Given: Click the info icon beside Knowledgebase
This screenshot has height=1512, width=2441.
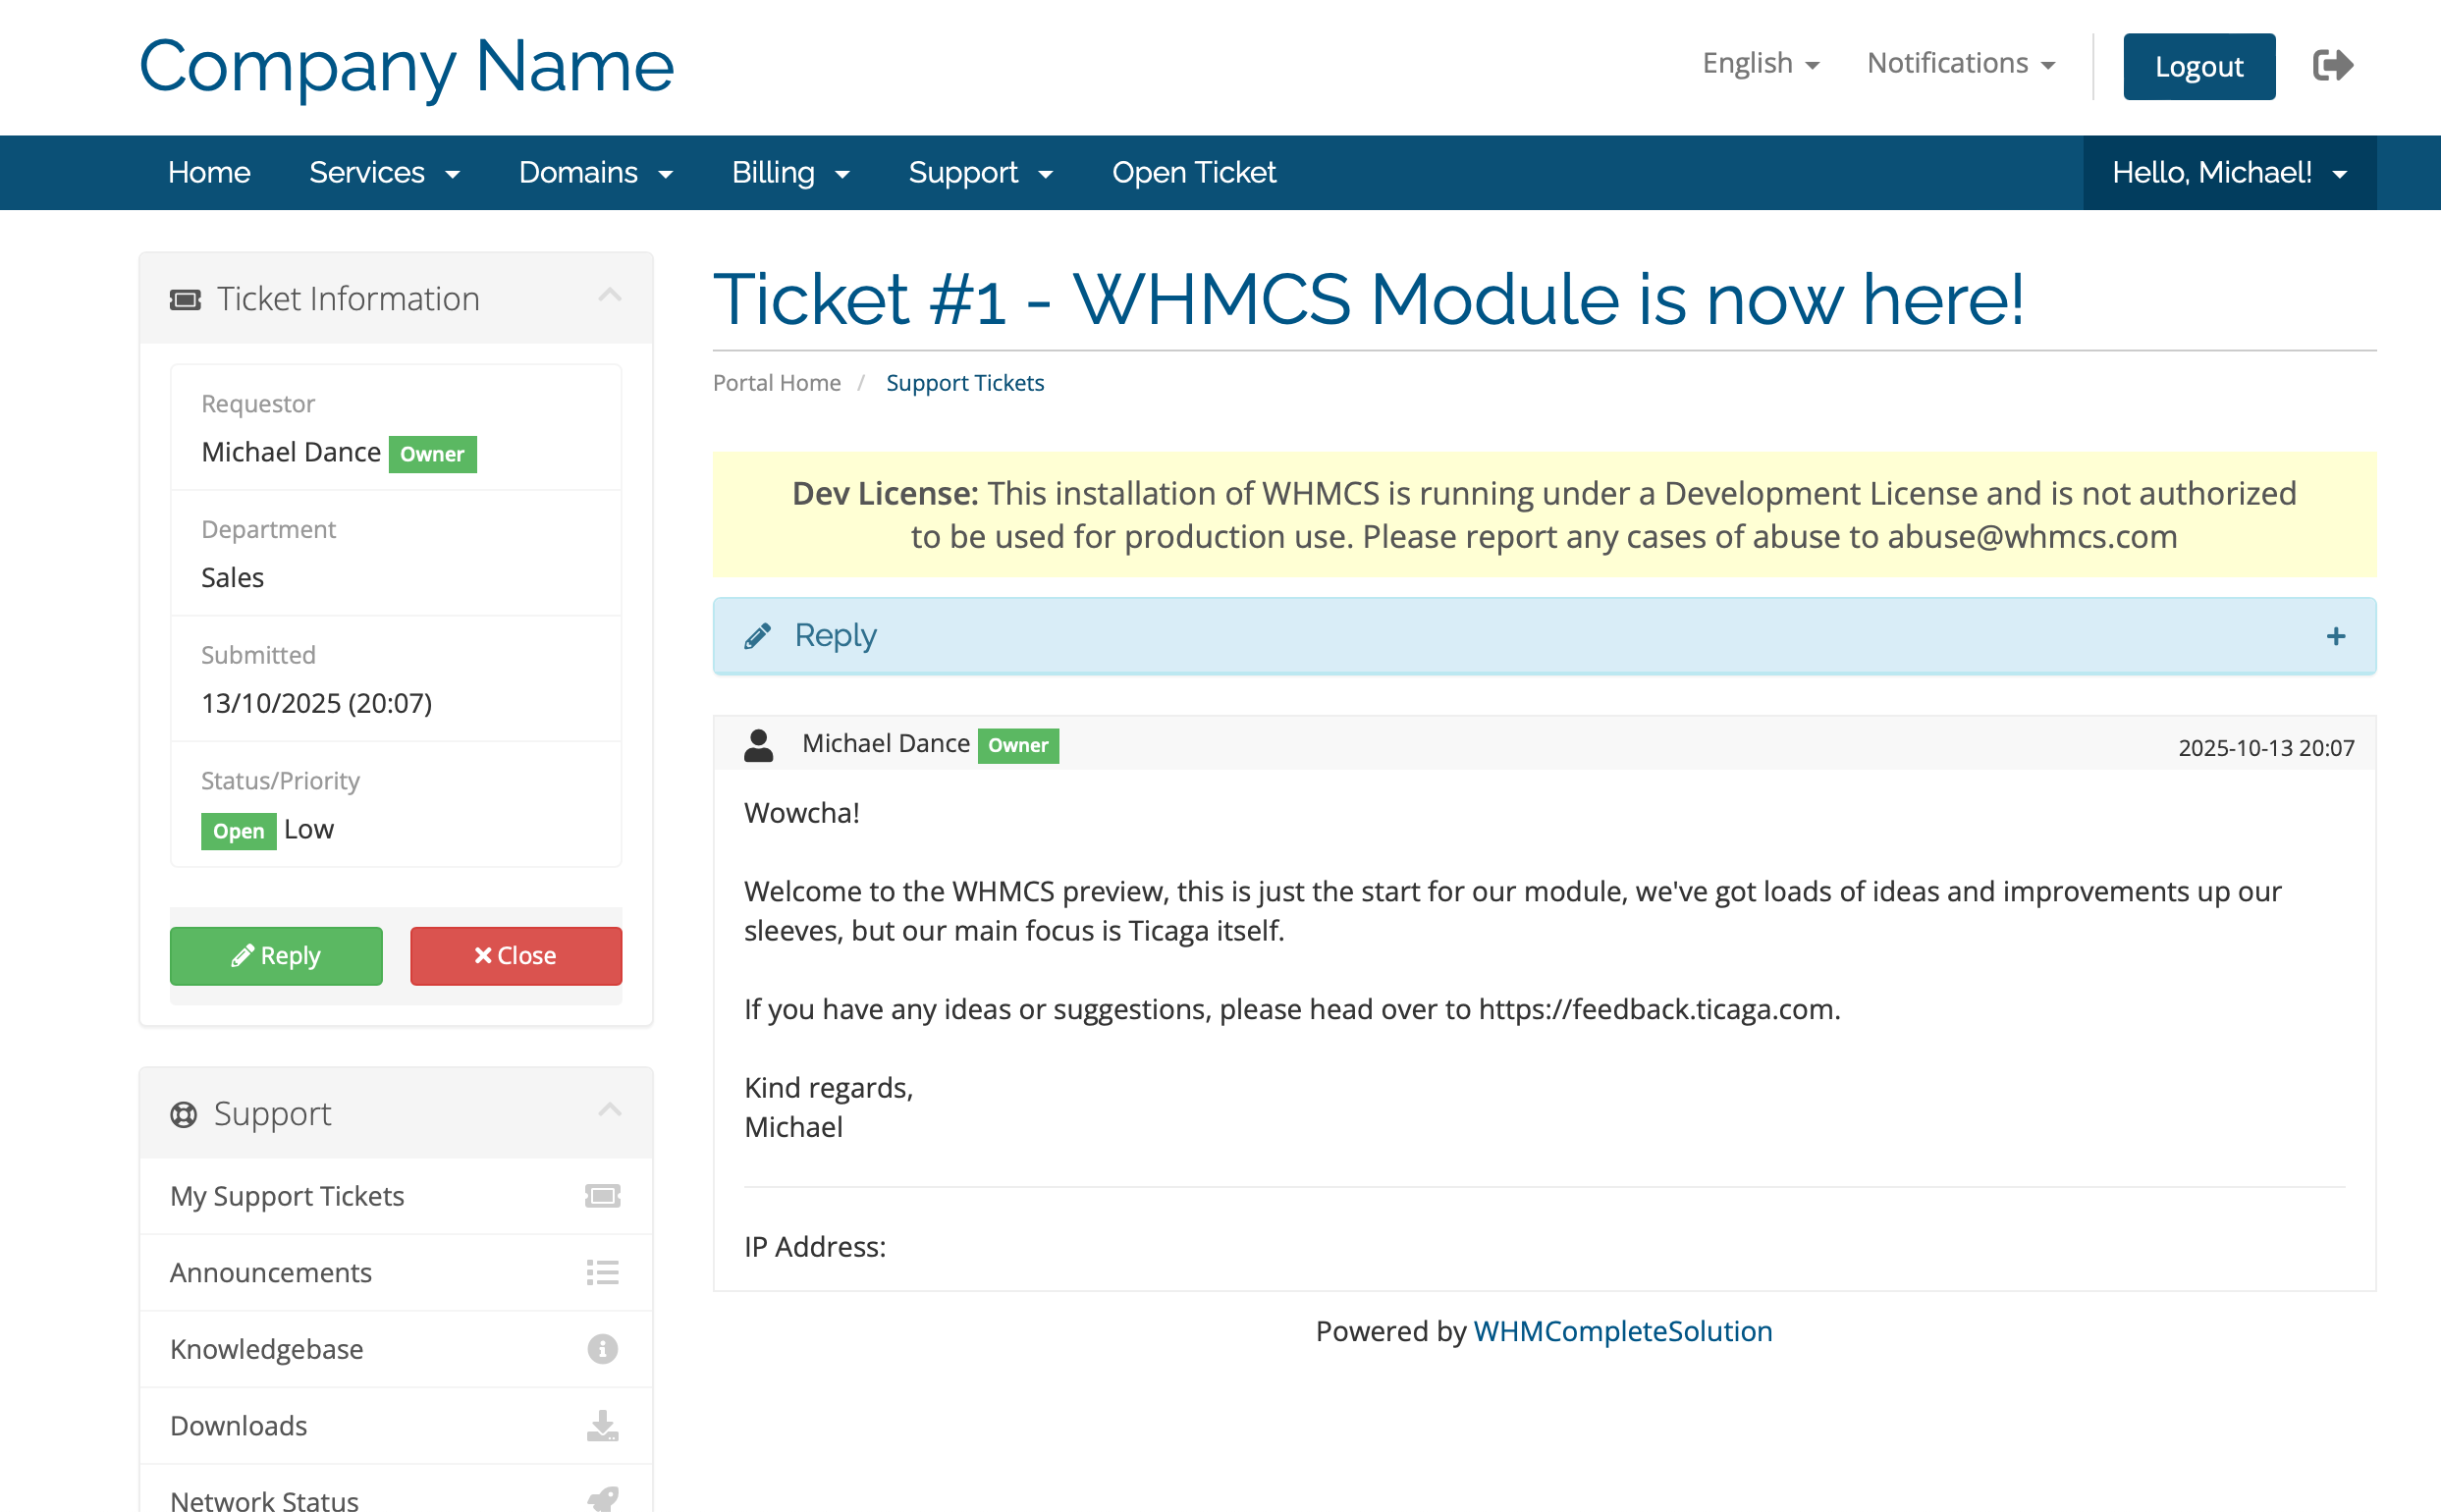Looking at the screenshot, I should pos(602,1349).
